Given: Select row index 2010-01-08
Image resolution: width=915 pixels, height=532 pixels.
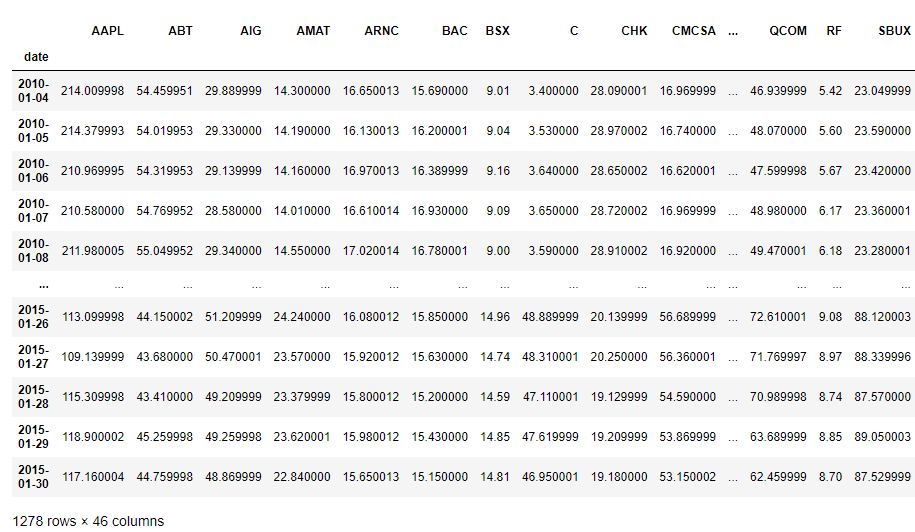Looking at the screenshot, I should coord(33,251).
